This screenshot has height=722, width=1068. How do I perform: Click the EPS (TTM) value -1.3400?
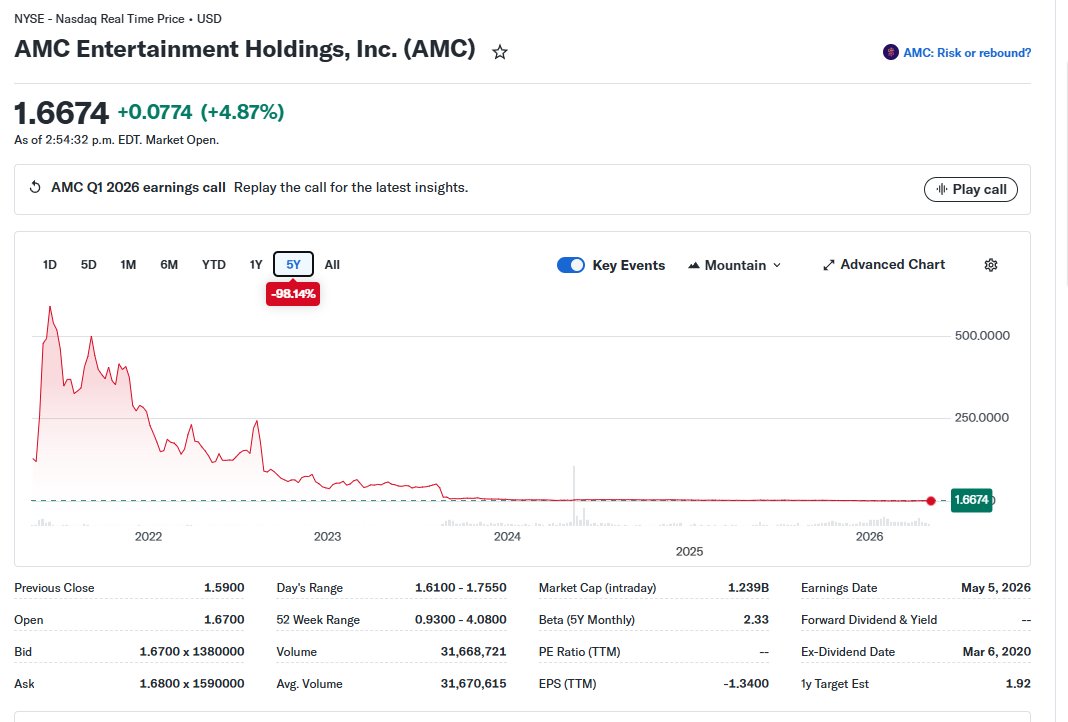click(x=746, y=684)
